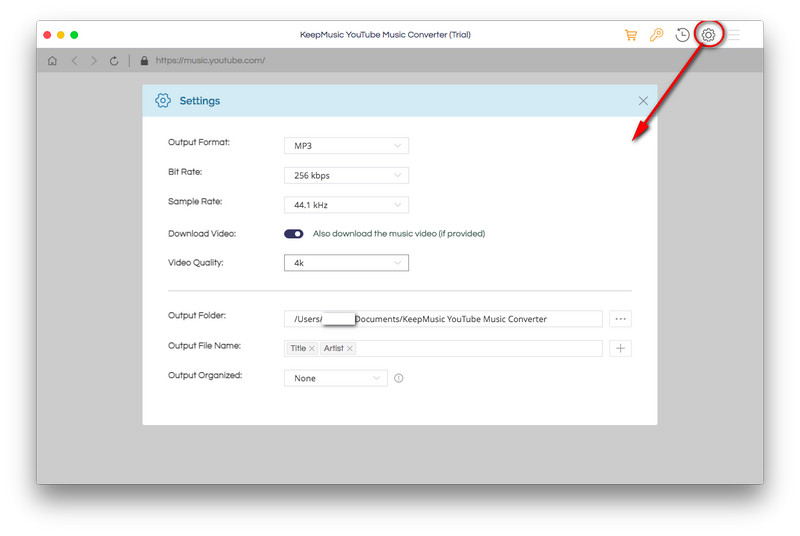The image size is (800, 536).
Task: Toggle the Download Video switch
Action: click(x=293, y=234)
